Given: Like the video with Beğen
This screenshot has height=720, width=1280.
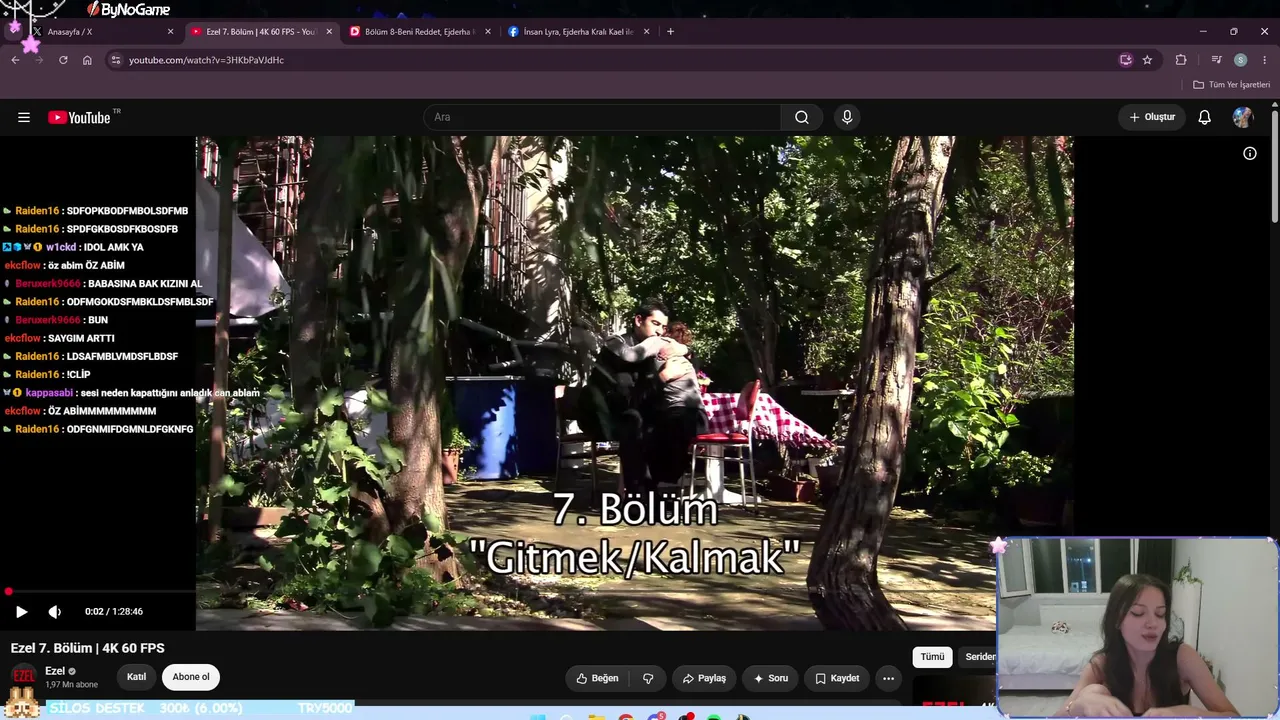Looking at the screenshot, I should click(598, 678).
